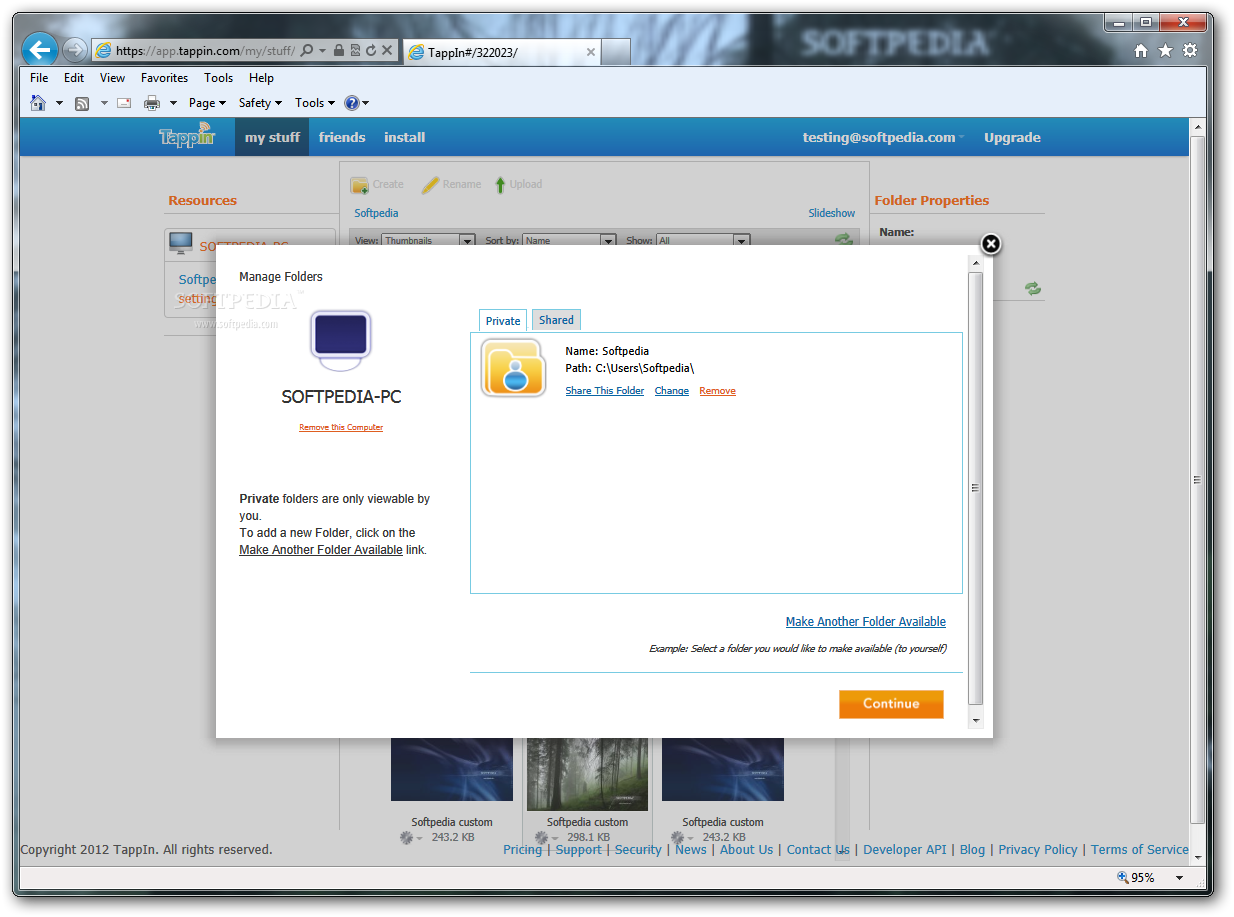
Task: Click the computer icon in Resources panel
Action: click(181, 243)
